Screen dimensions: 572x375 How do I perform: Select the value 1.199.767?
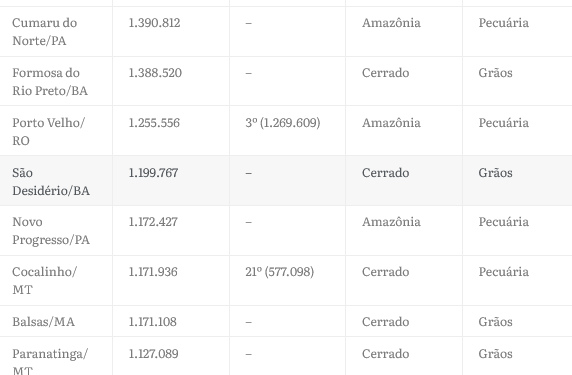click(153, 173)
